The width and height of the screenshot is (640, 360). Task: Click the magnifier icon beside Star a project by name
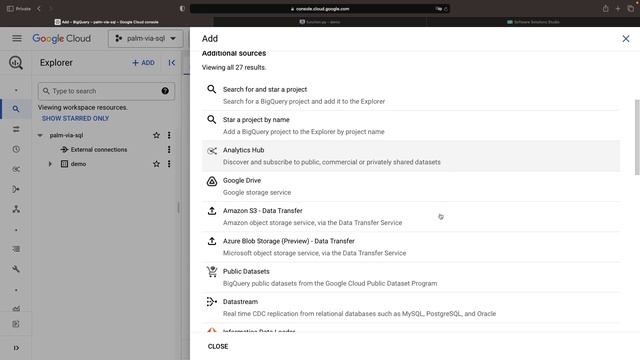[x=211, y=120]
